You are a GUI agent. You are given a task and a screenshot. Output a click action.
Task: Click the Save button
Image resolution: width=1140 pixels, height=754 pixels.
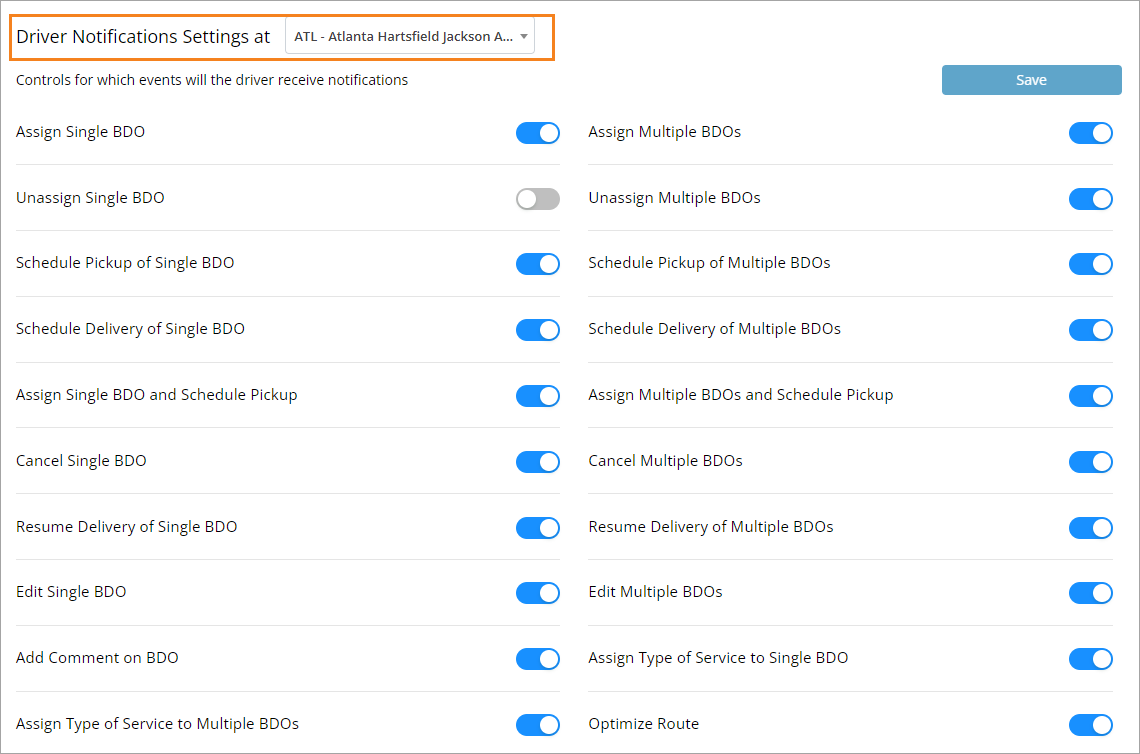[x=1031, y=80]
